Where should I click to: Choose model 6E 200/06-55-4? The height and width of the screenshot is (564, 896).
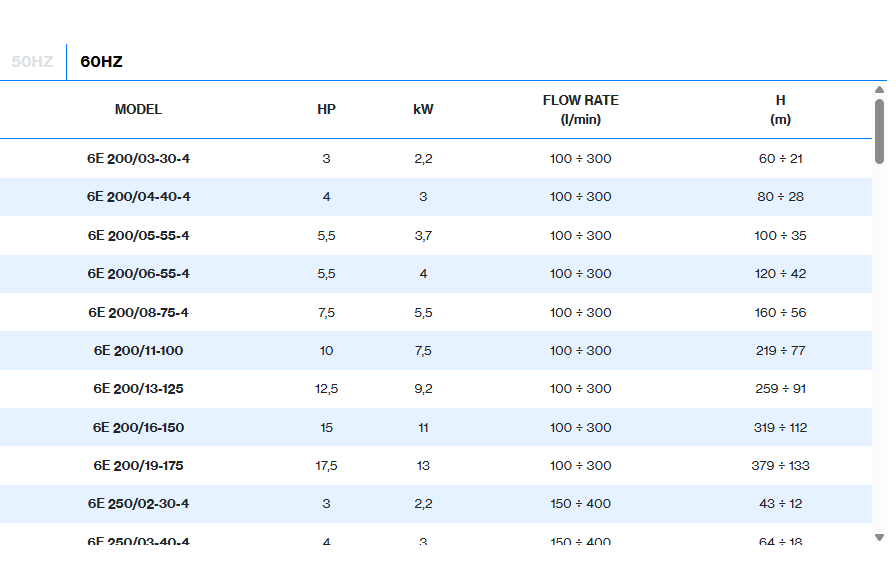click(x=138, y=274)
